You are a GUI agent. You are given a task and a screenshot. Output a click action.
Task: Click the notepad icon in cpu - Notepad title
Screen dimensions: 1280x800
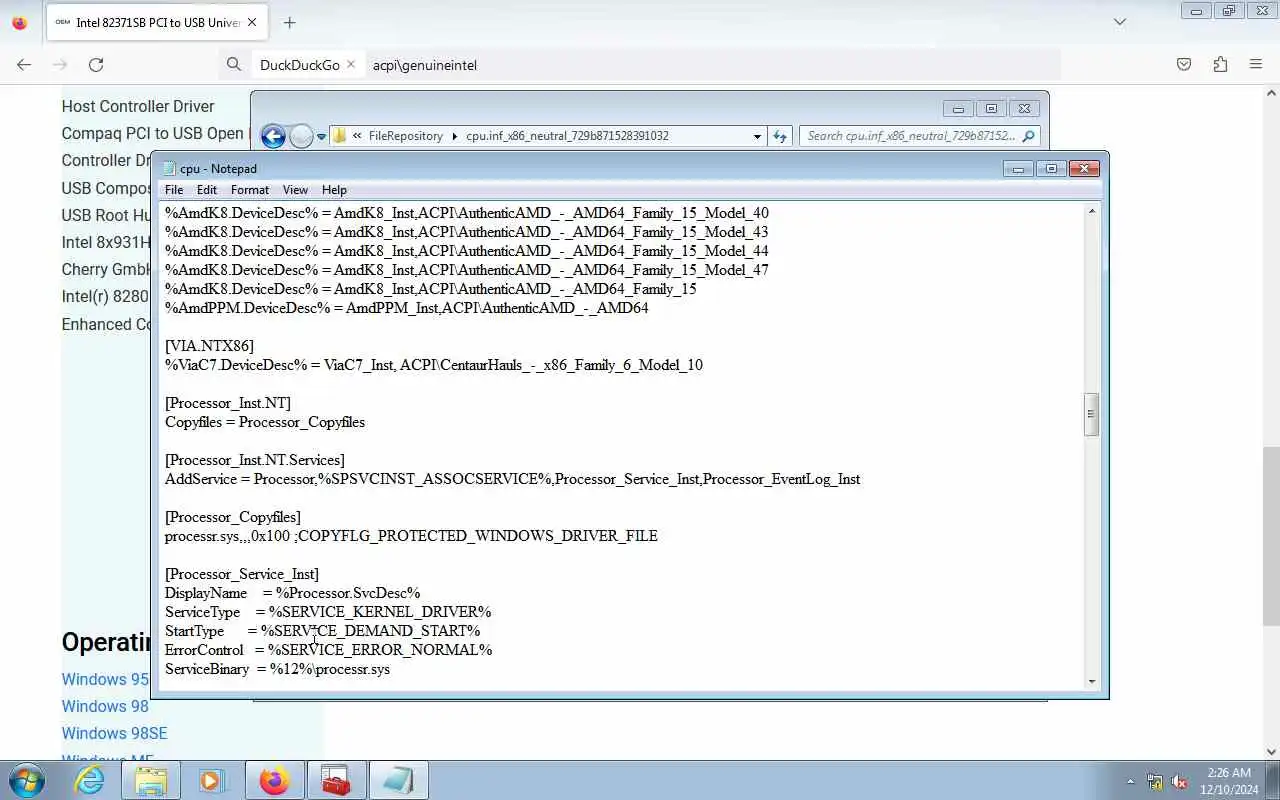(x=169, y=168)
